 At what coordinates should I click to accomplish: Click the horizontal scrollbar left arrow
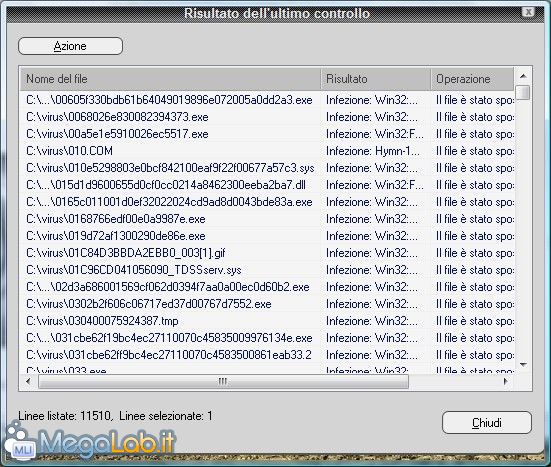tap(28, 381)
